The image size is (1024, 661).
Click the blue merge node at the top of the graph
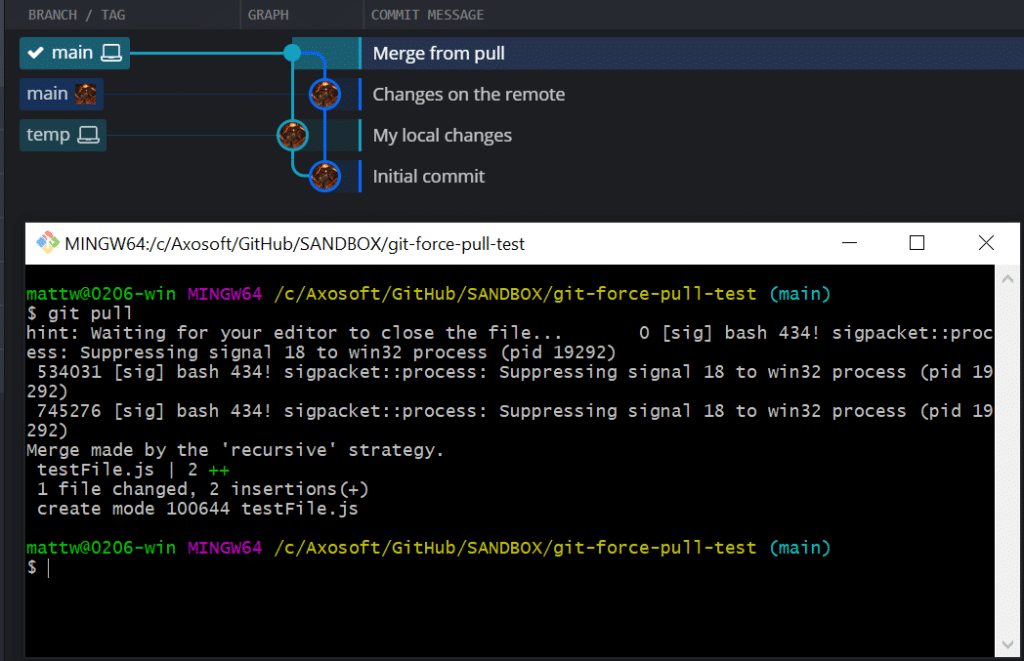tap(292, 52)
